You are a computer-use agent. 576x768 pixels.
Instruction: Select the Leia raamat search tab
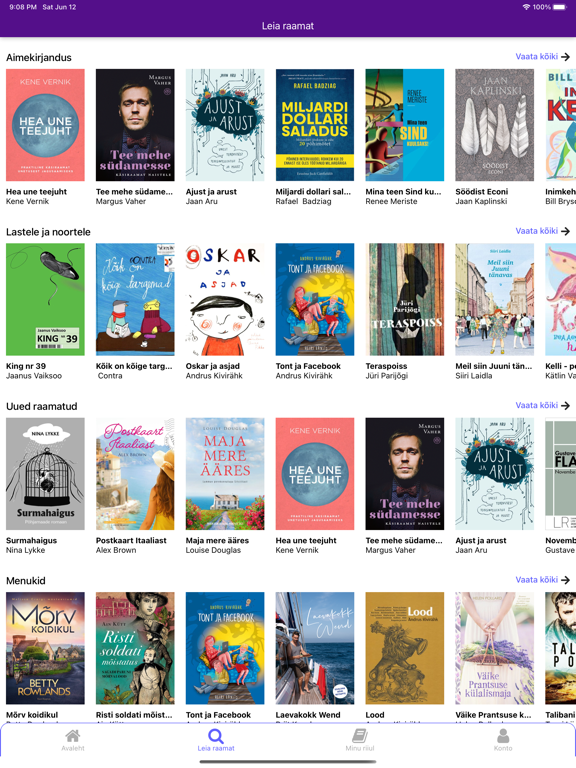pyautogui.click(x=216, y=740)
